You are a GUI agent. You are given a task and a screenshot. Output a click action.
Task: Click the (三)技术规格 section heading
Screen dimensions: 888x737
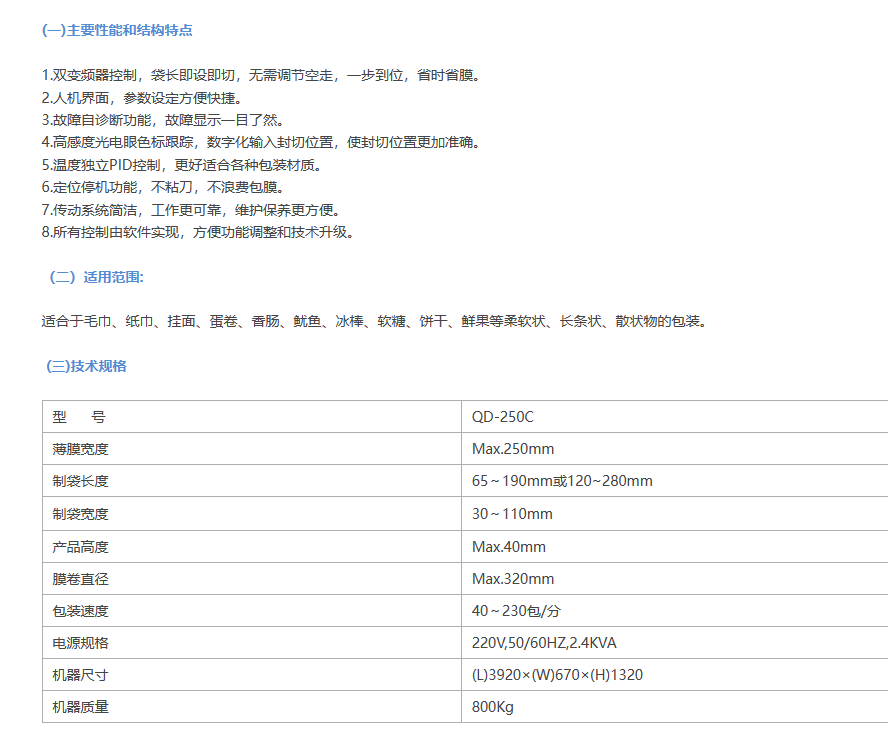(87, 366)
